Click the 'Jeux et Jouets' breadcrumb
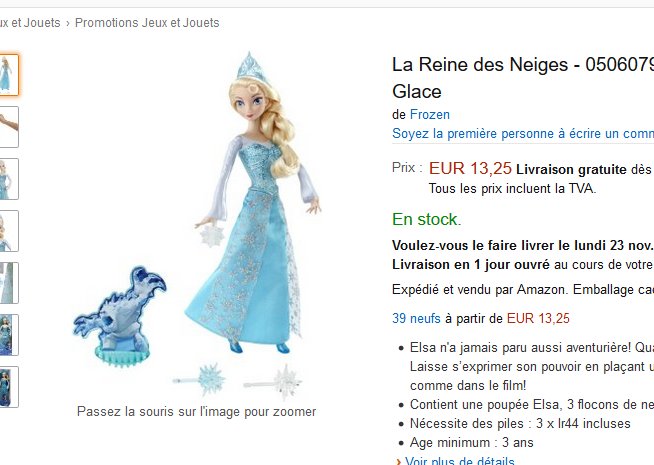Image resolution: width=654 pixels, height=465 pixels. click(x=30, y=23)
